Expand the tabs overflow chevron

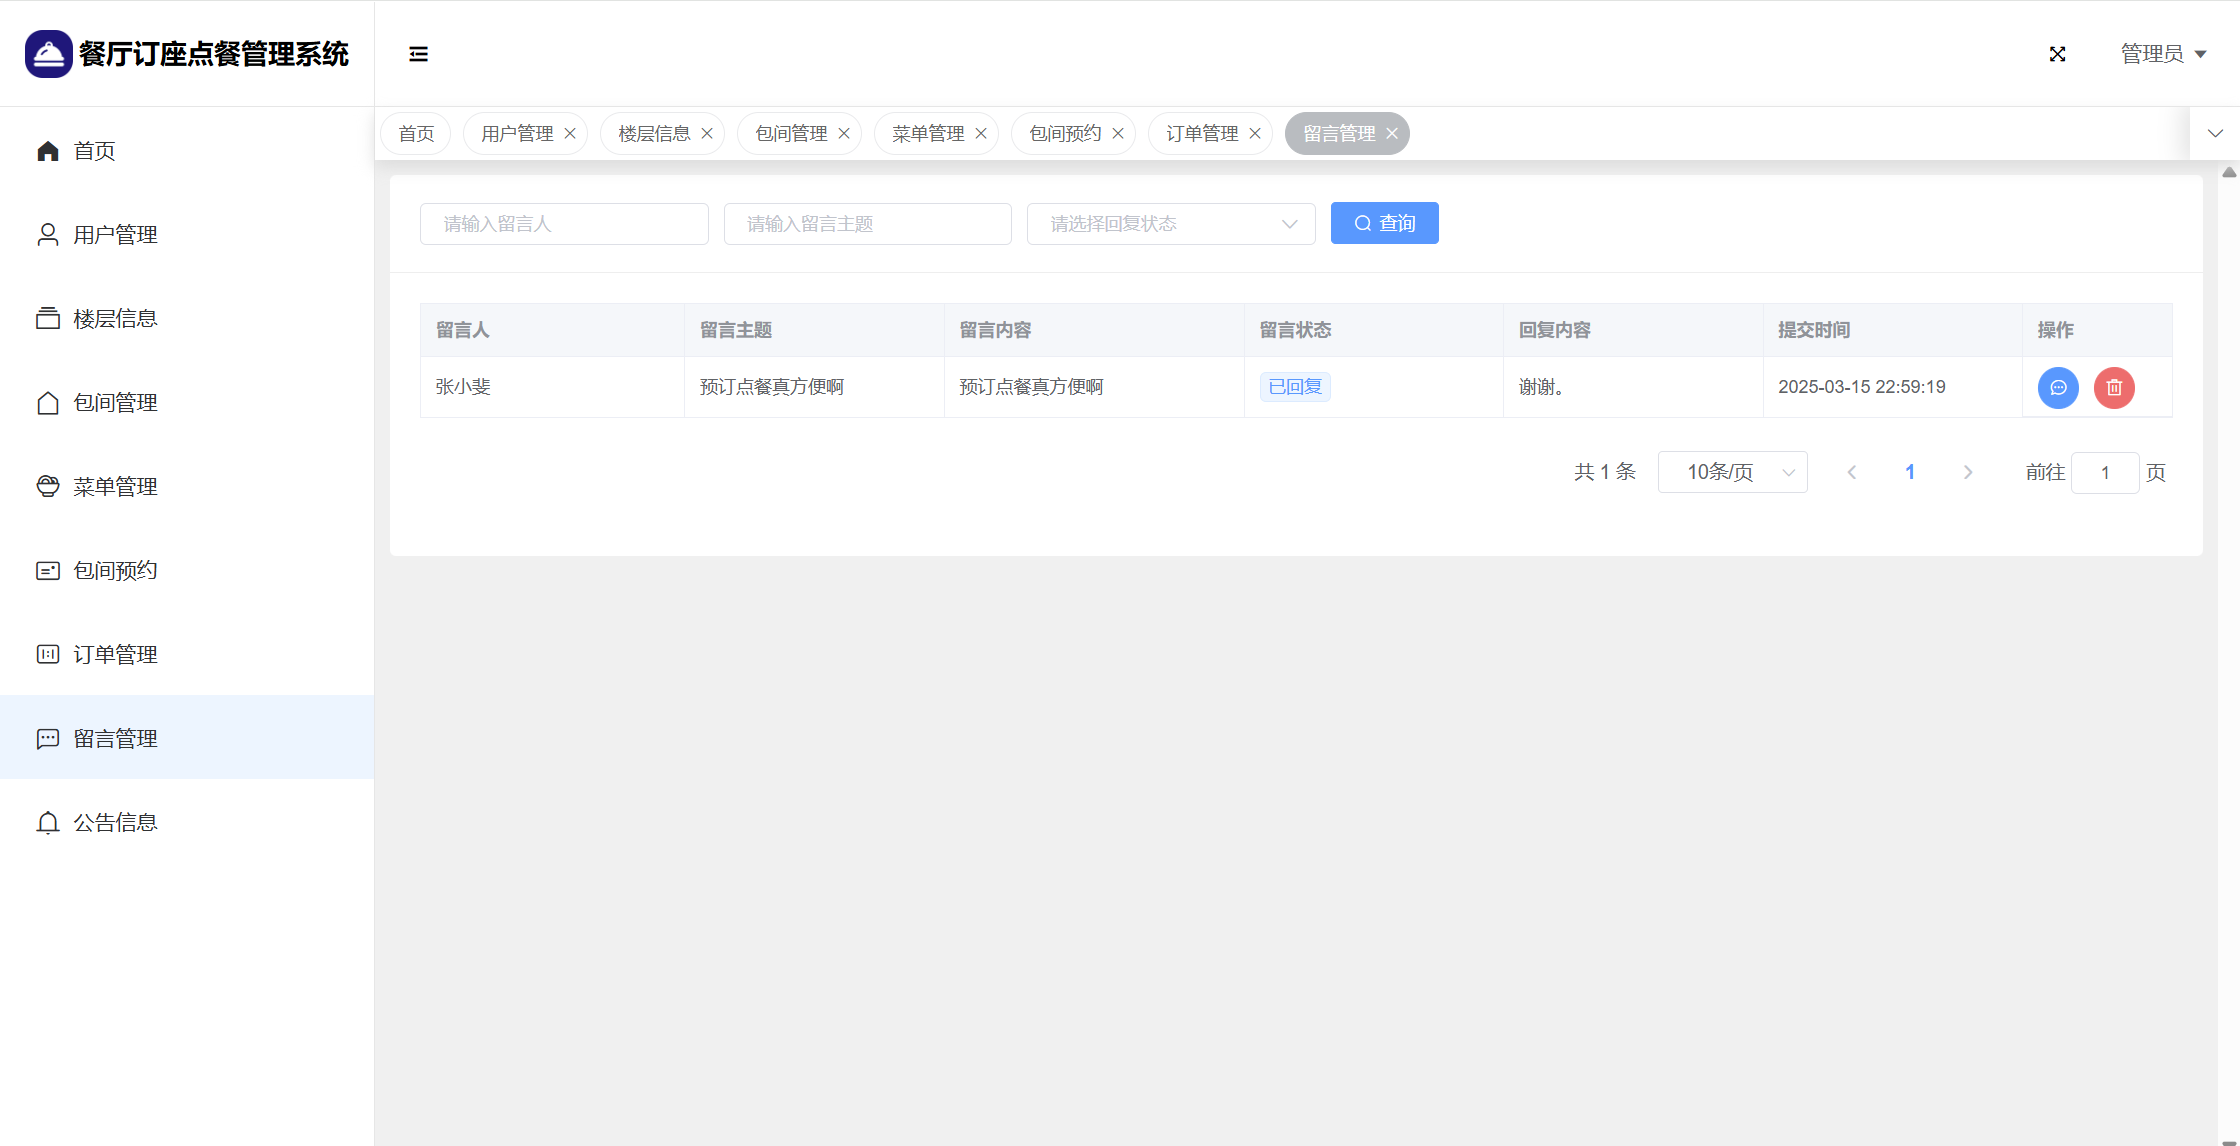click(x=2215, y=134)
